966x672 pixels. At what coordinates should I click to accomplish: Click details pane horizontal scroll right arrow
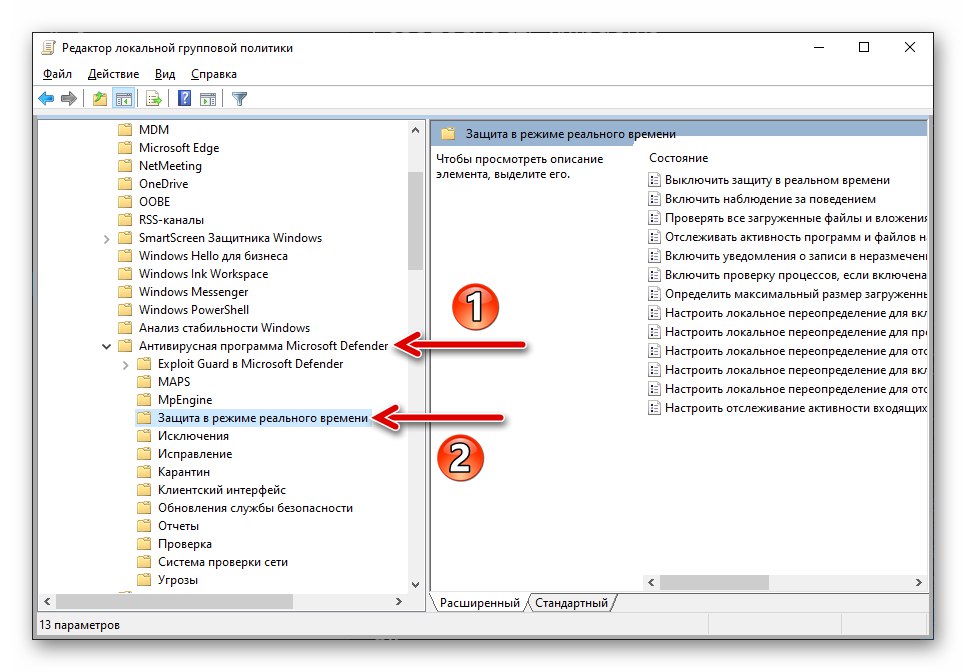pyautogui.click(x=919, y=582)
